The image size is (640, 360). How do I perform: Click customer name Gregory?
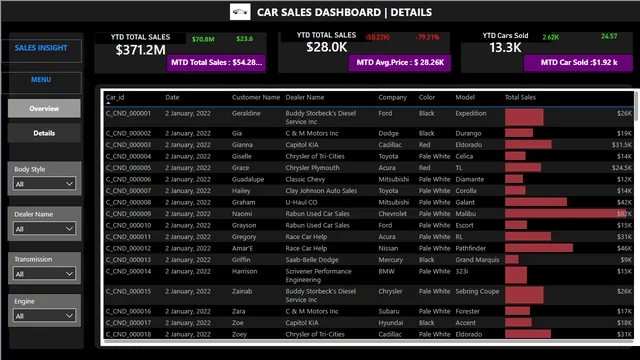pyautogui.click(x=244, y=236)
